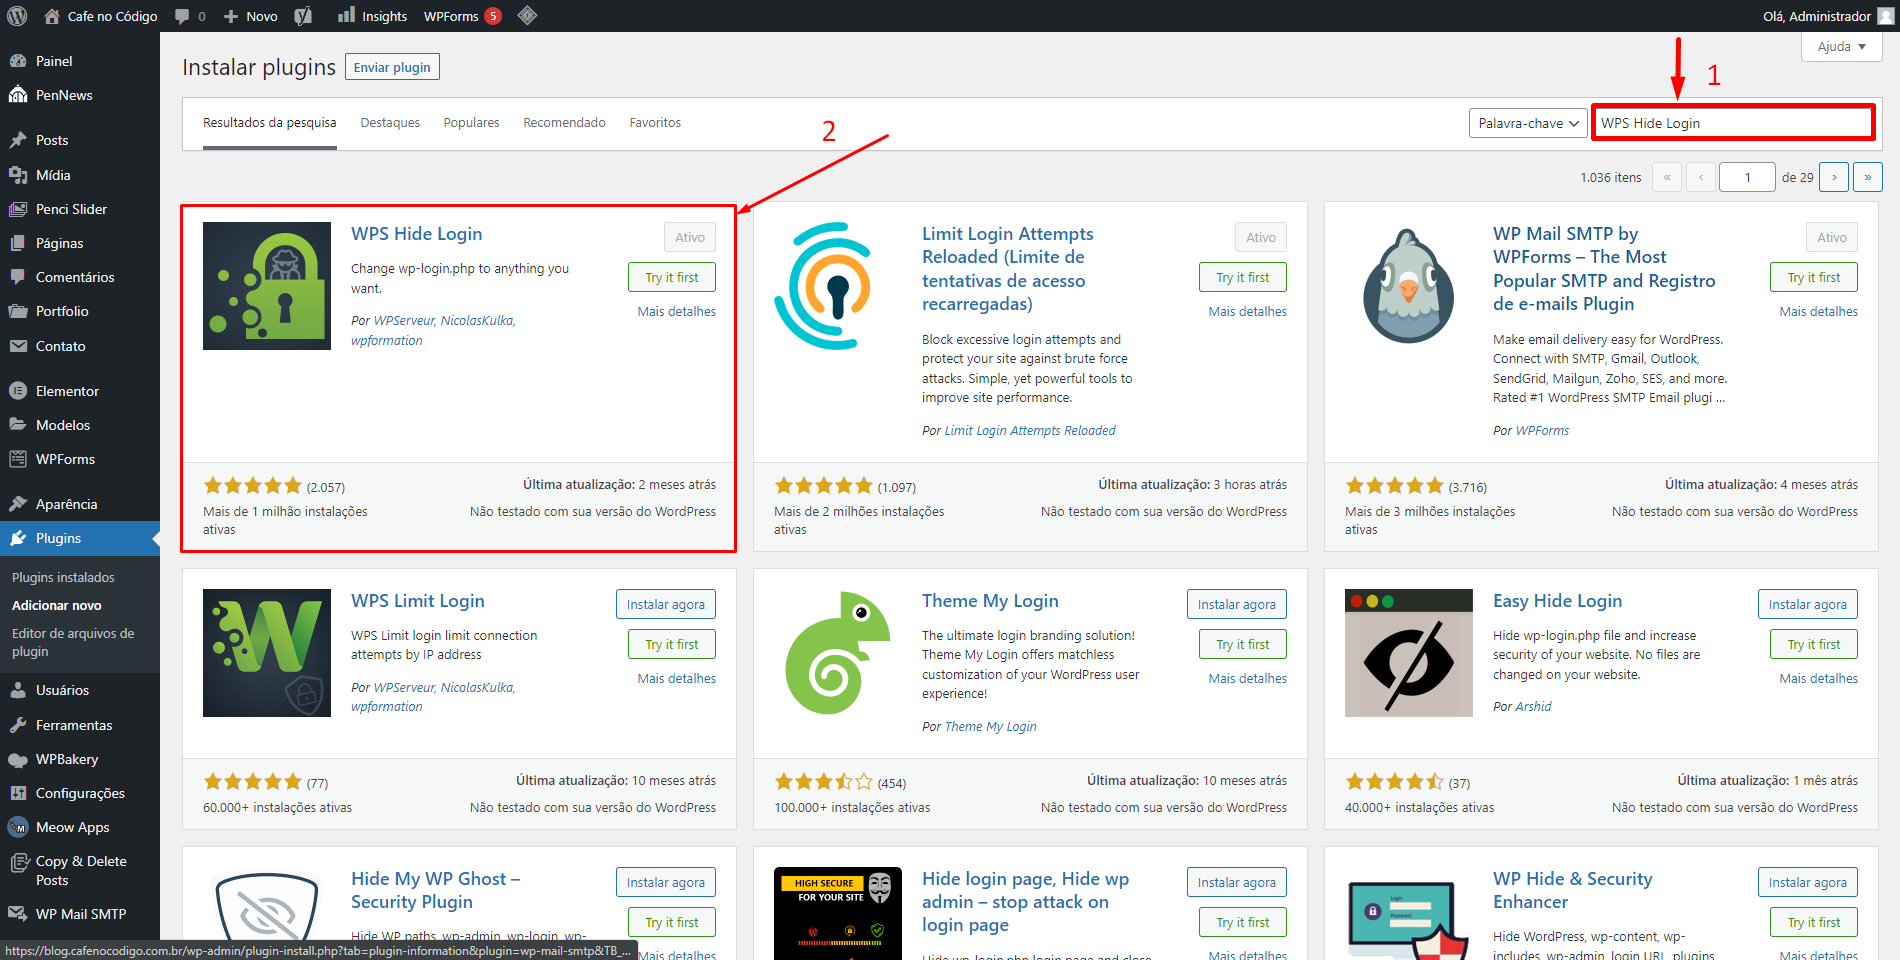Click Try it first for WP Hide & Security Enhancer
Image resolution: width=1900 pixels, height=960 pixels.
1814,922
